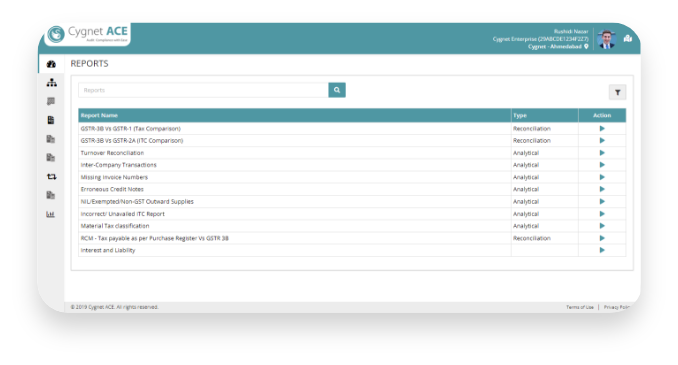The height and width of the screenshot is (365, 678).
Task: Open the bar chart sidebar icon
Action: (51, 214)
